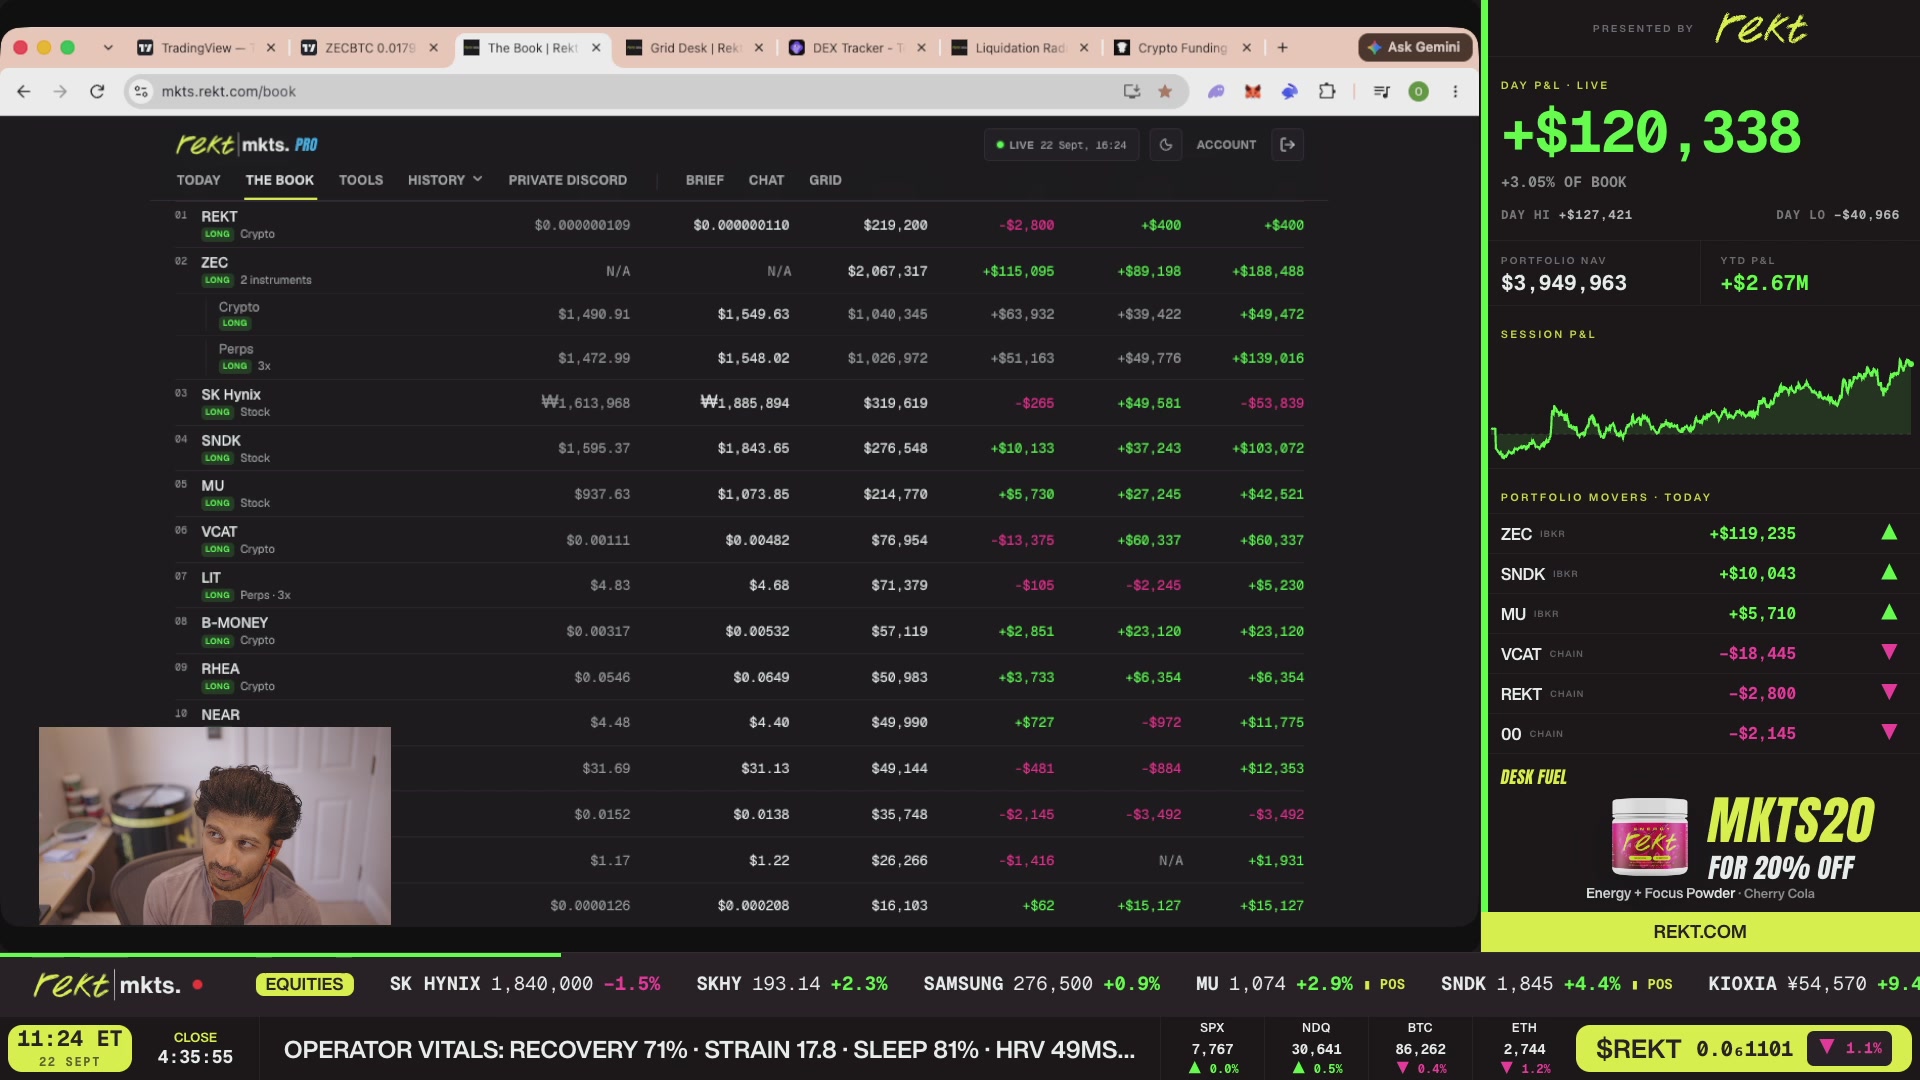Viewport: 1920px width, 1080px height.
Task: Select the VCAT Crypto position row
Action: 740,540
